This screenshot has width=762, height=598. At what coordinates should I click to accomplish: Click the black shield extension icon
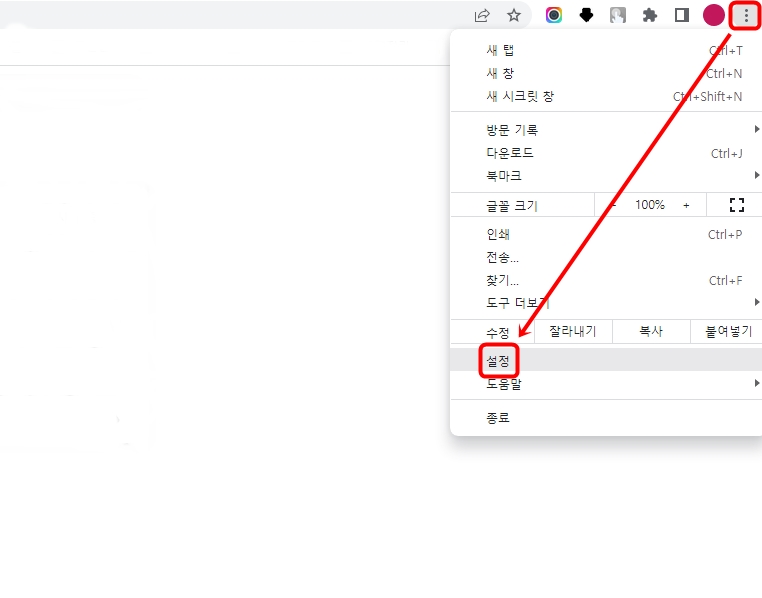tap(586, 16)
